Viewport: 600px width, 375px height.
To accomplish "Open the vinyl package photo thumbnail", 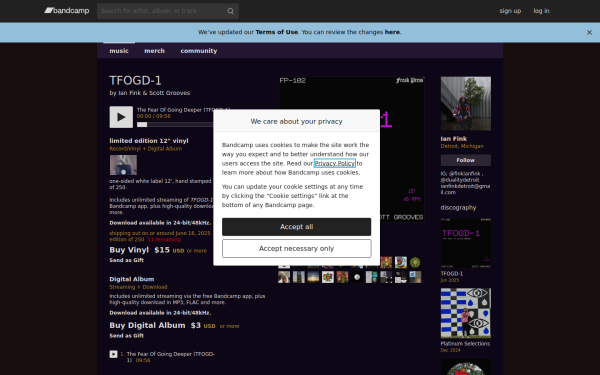I will click(x=123, y=165).
